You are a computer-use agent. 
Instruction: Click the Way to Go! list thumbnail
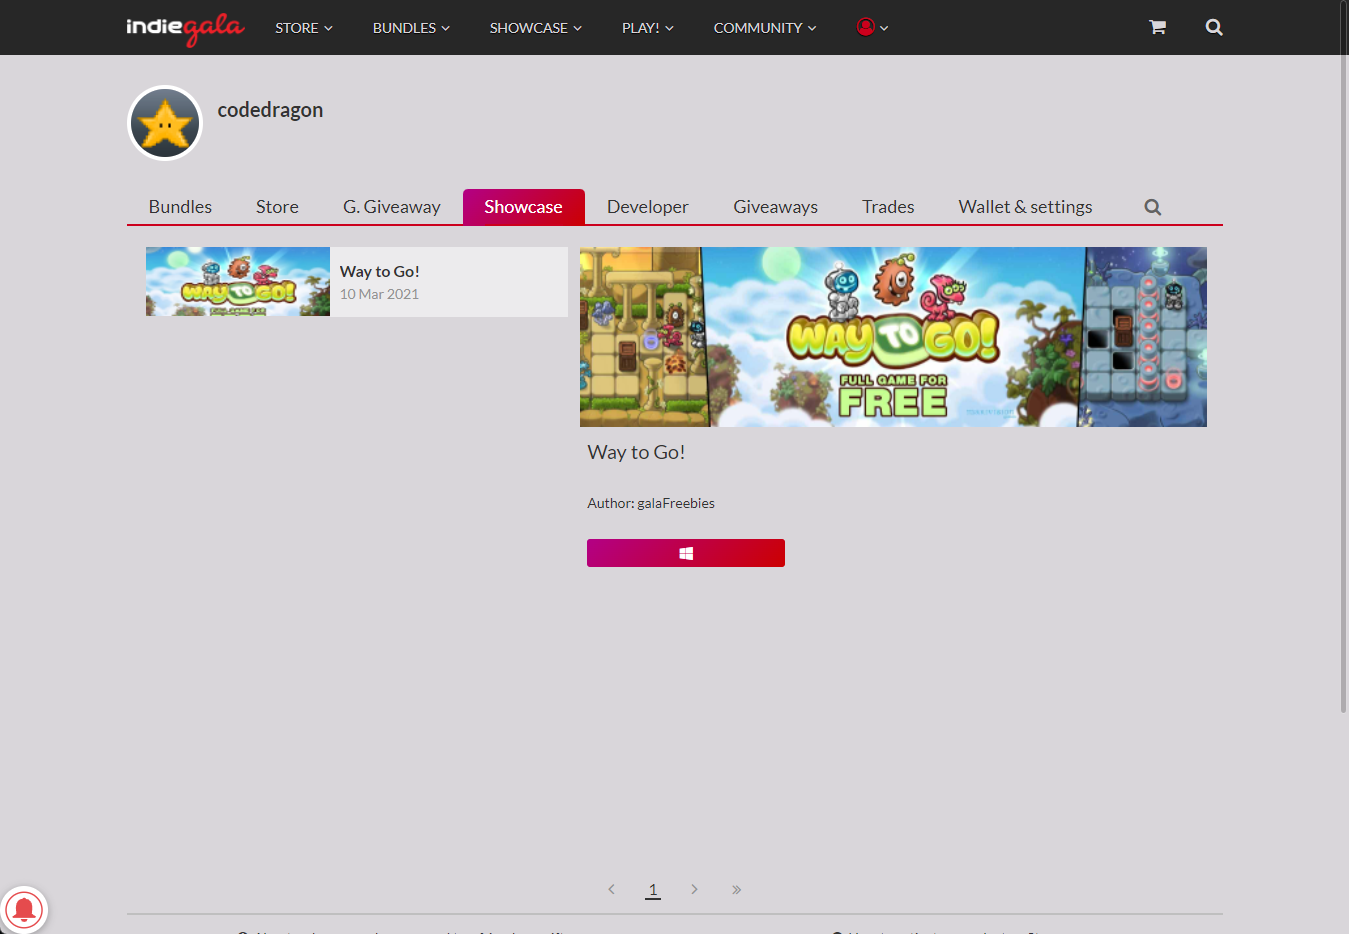(x=238, y=282)
